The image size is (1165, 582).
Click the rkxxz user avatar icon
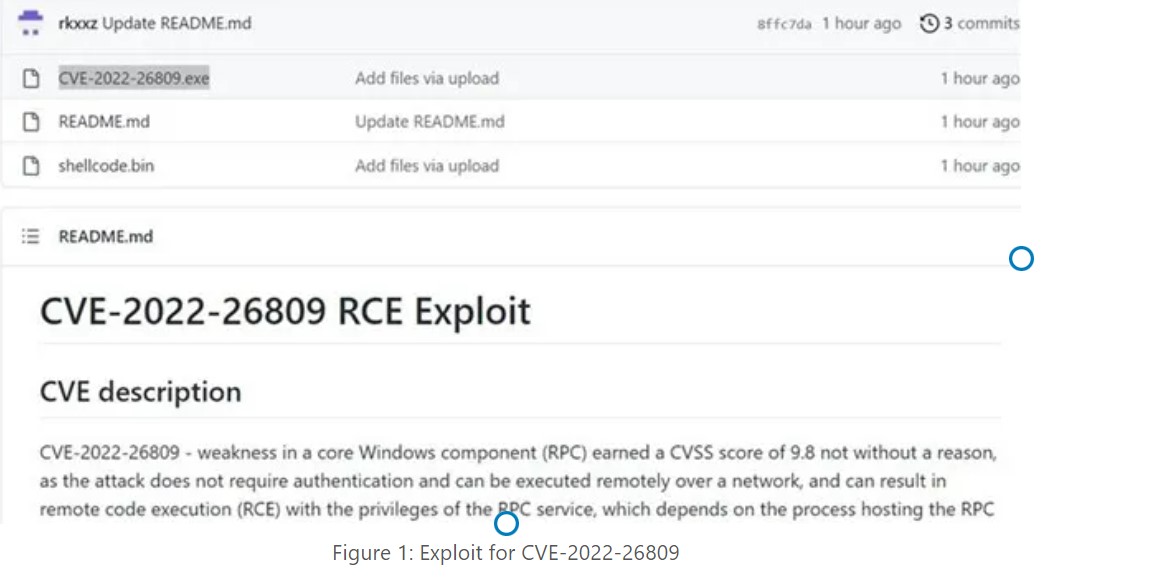(31, 22)
